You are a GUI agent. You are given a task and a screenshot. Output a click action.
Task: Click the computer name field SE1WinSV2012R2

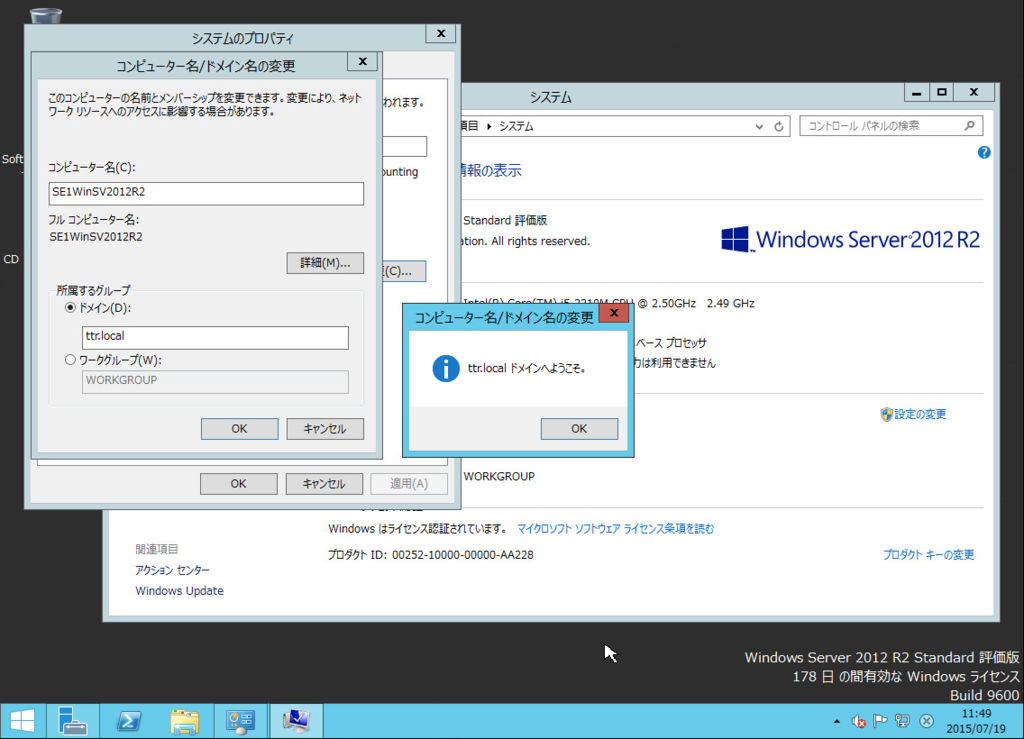(x=206, y=193)
